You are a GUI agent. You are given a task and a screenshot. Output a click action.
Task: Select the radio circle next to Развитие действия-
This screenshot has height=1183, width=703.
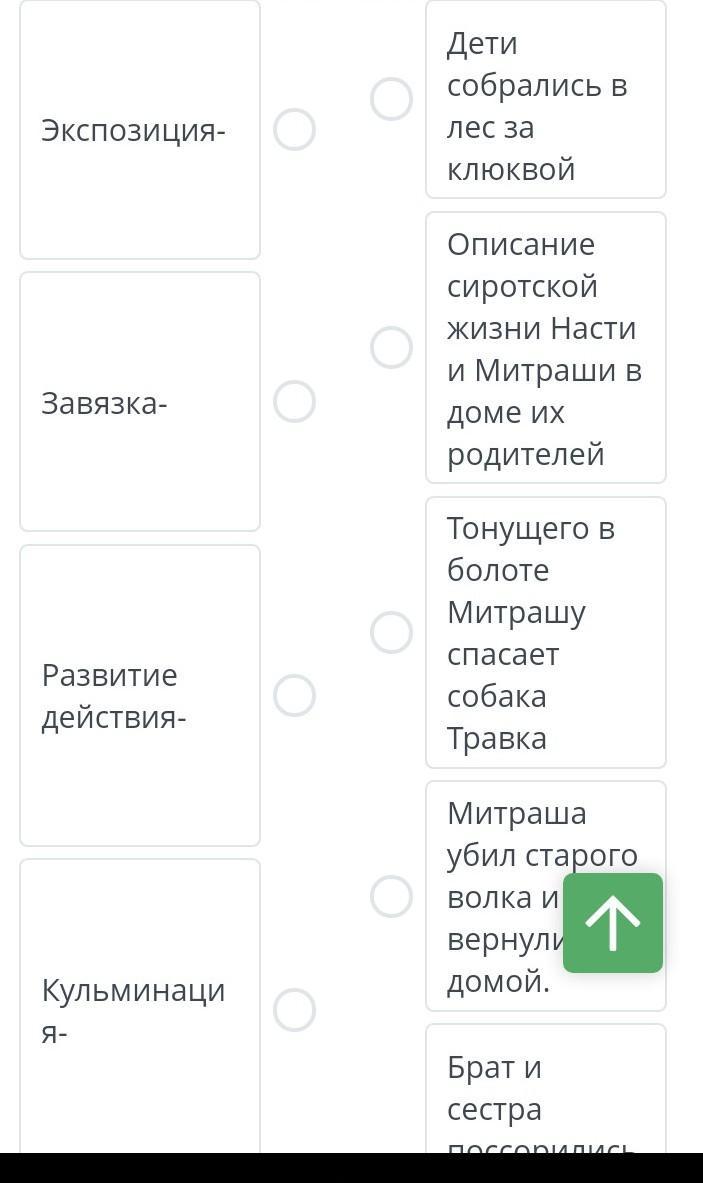click(294, 696)
